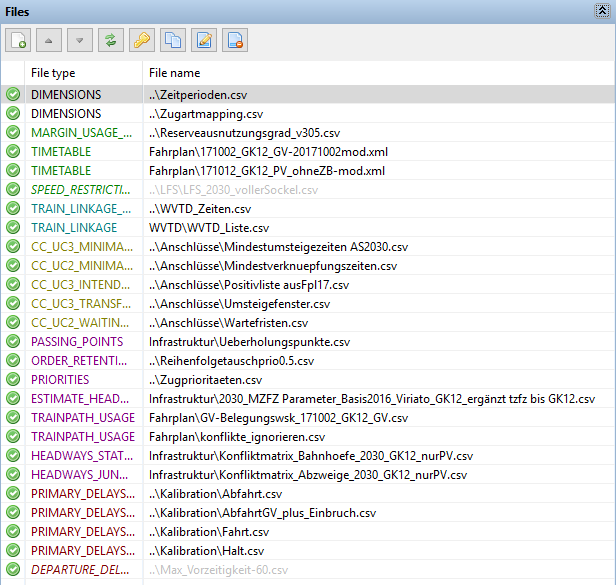This screenshot has width=616, height=585.
Task: Click the remove file icon
Action: pos(235,40)
